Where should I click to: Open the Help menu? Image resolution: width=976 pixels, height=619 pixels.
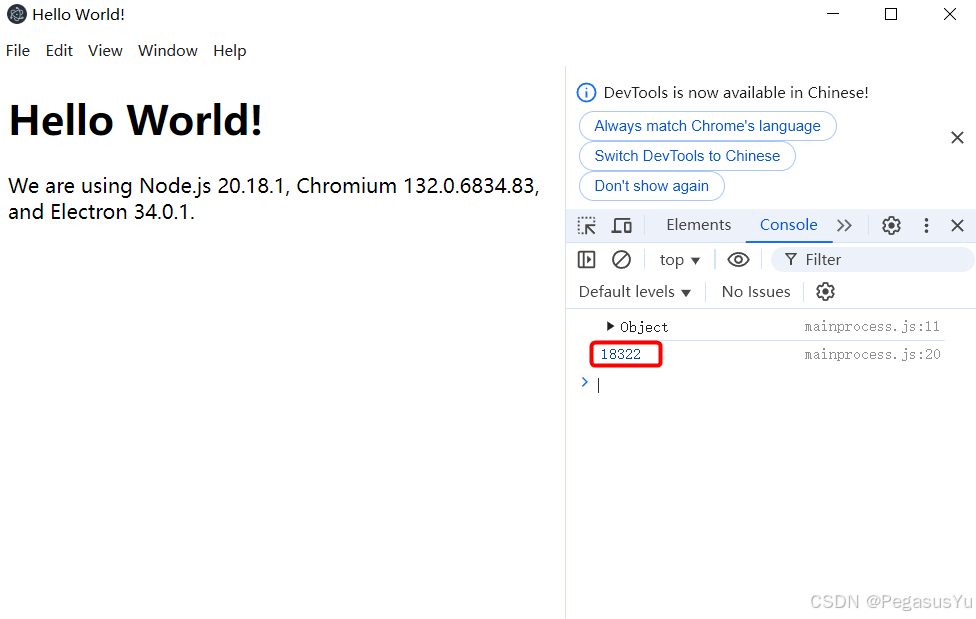tap(230, 50)
